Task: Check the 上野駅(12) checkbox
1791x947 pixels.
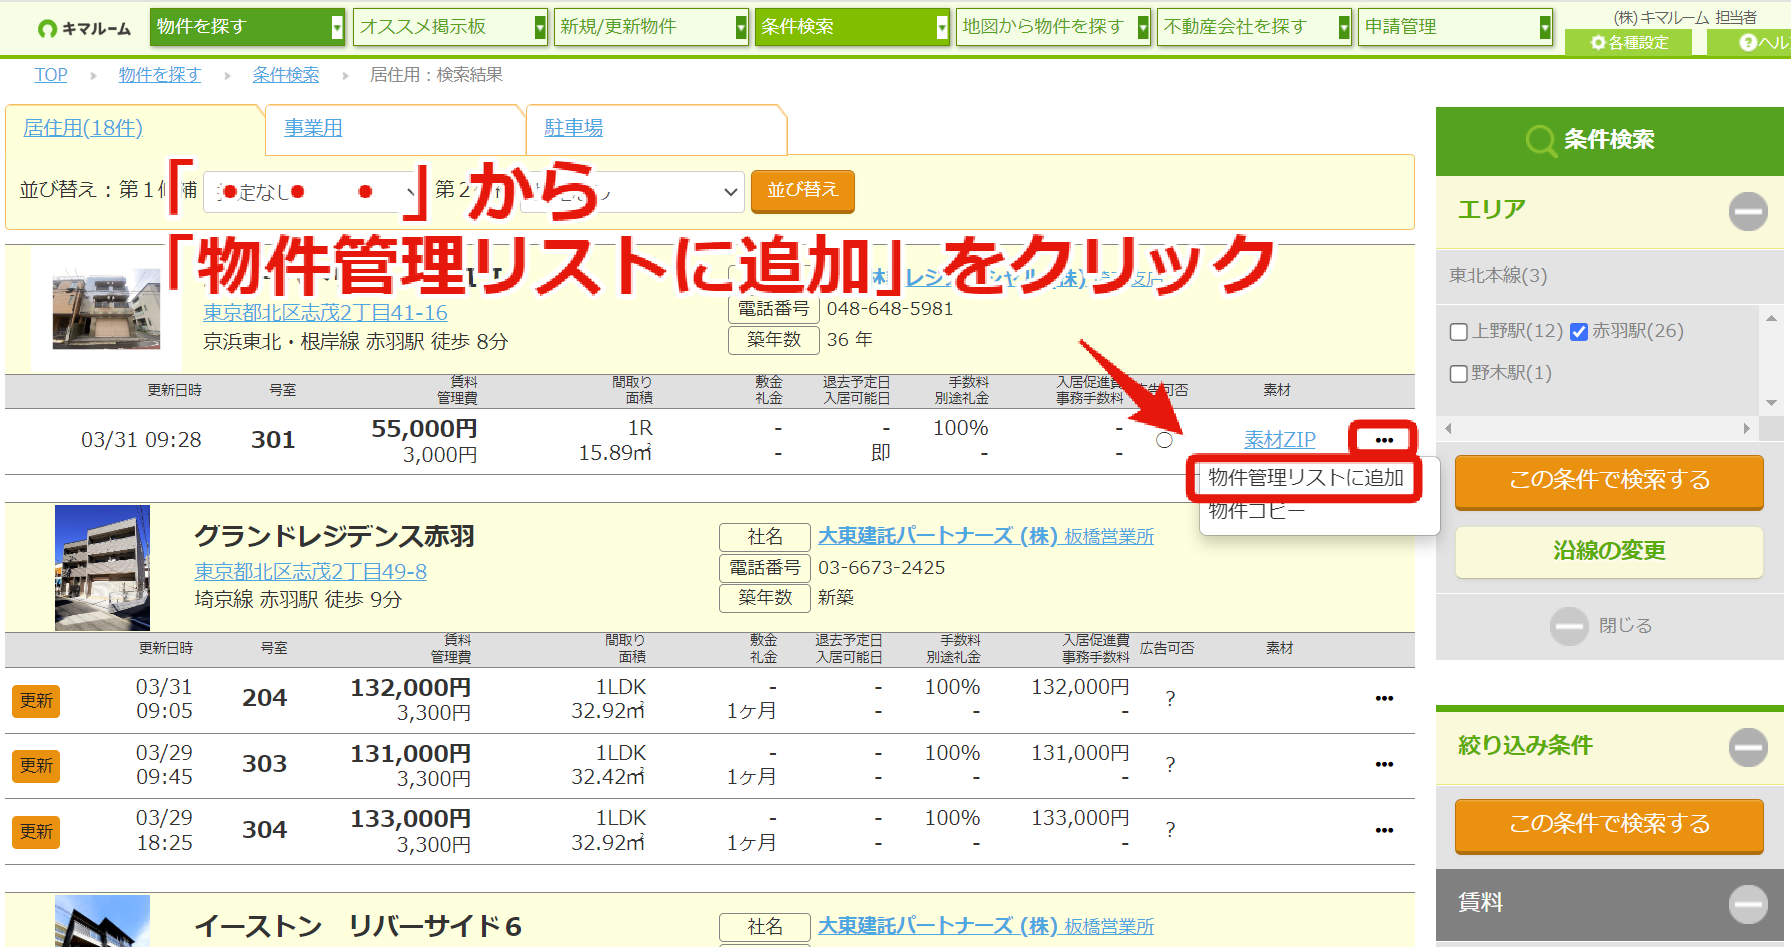Action: pos(1459,332)
